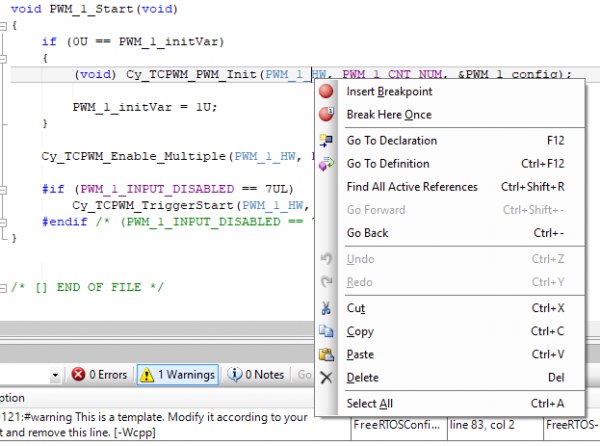Viewport: 600px width, 446px height.
Task: Click the Paste clipboard icon
Action: (326, 355)
